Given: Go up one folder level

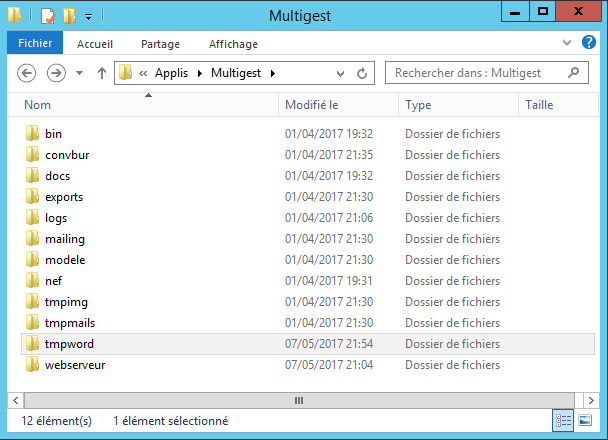Looking at the screenshot, I should (101, 73).
